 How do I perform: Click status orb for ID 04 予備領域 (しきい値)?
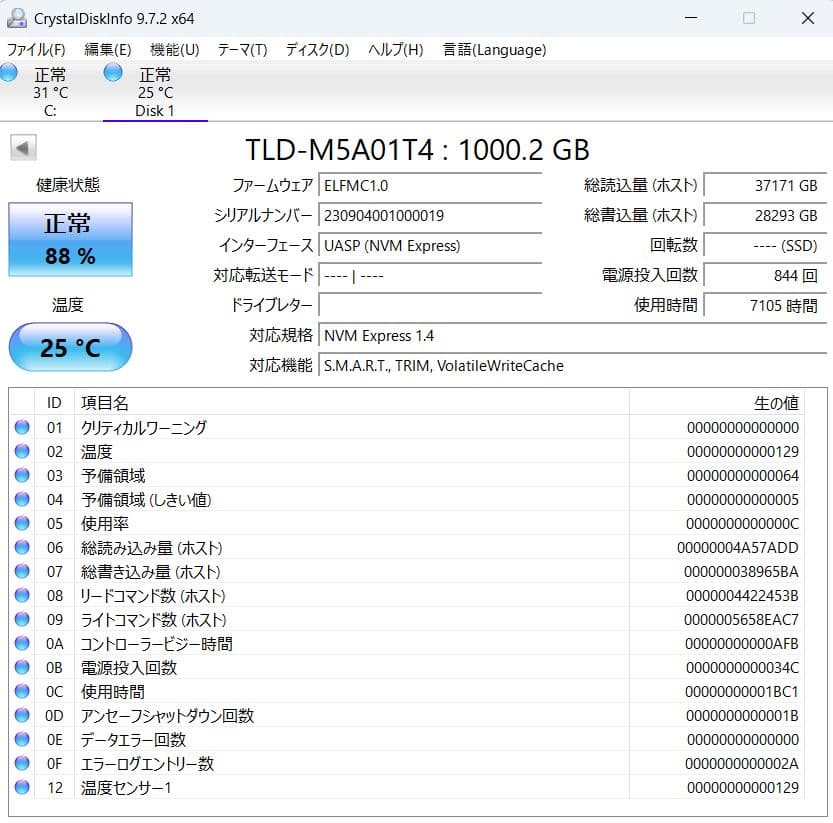tap(22, 499)
